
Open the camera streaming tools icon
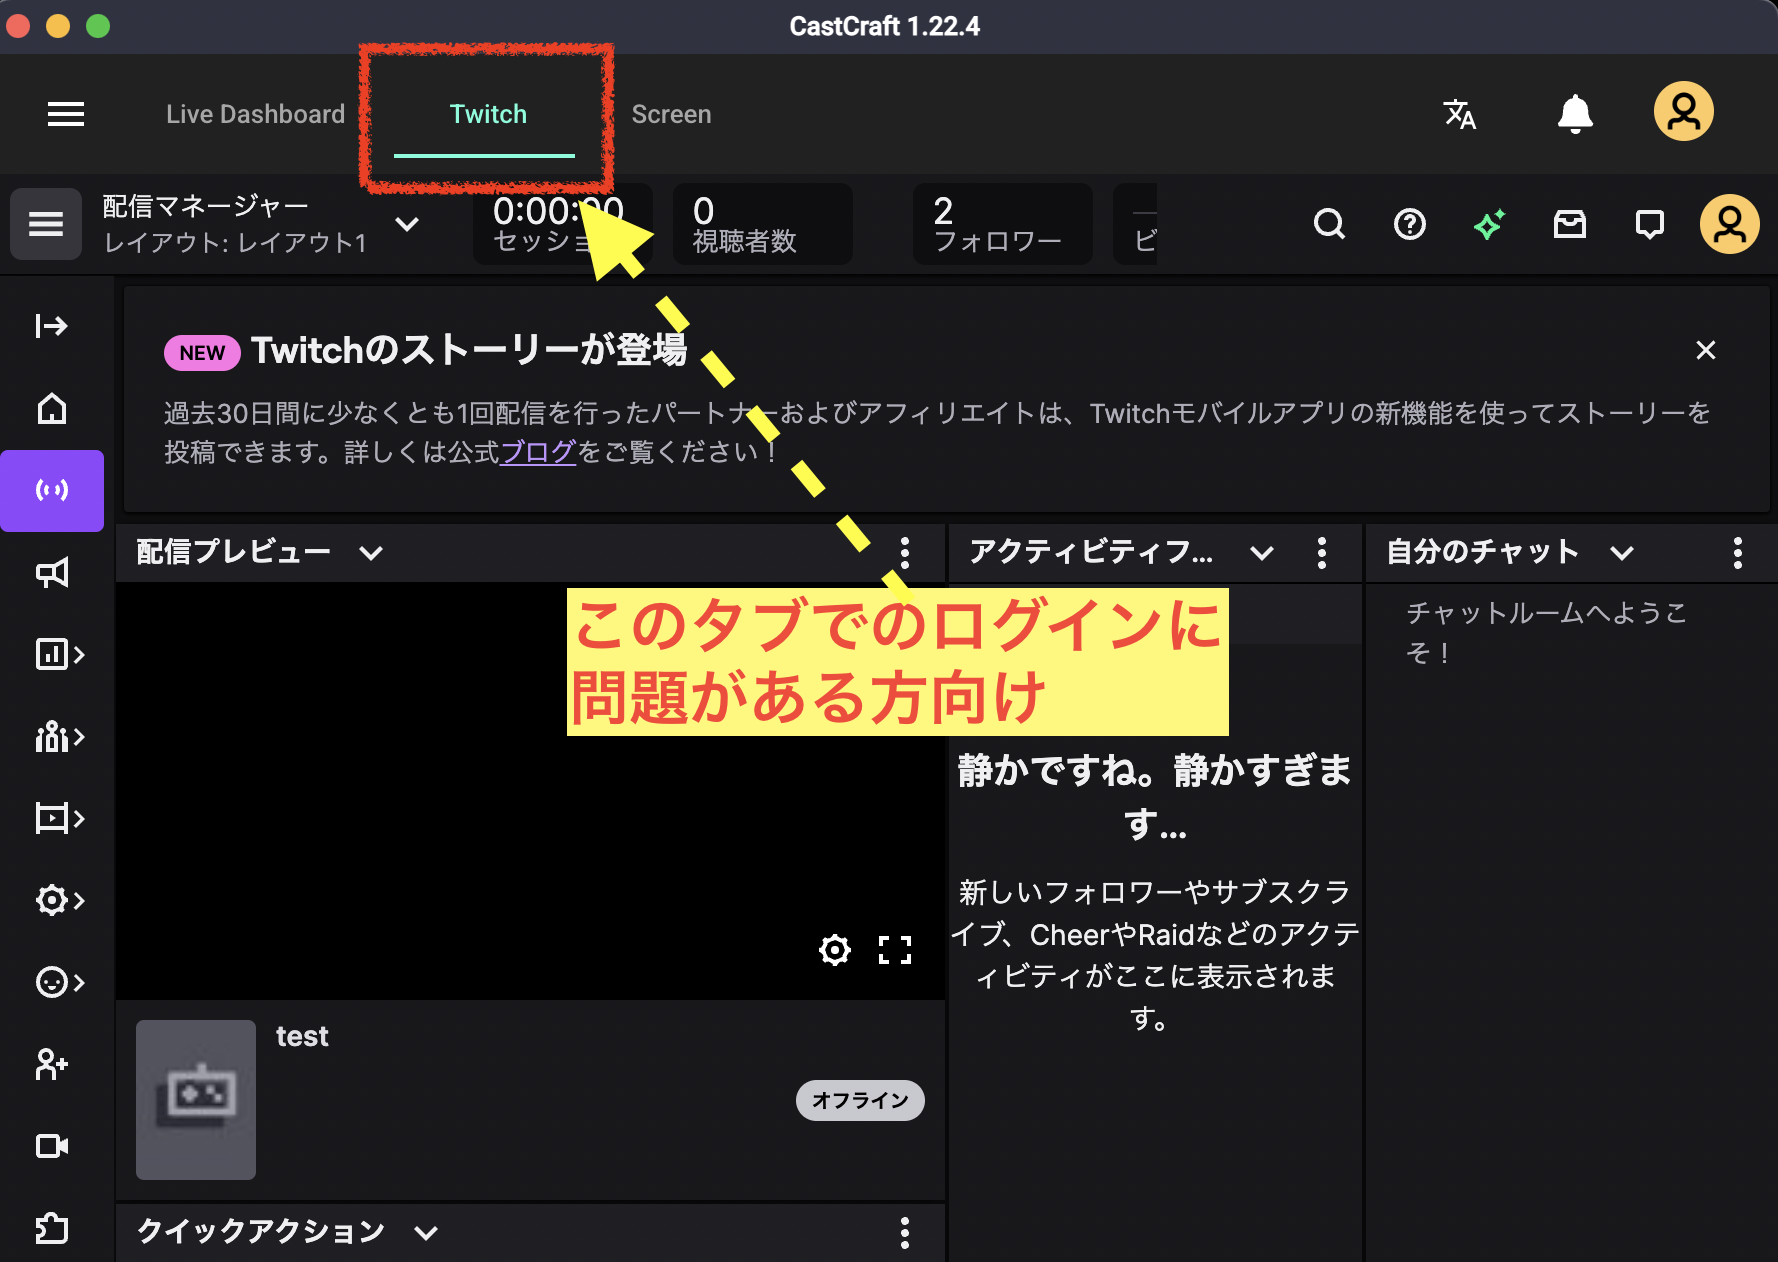click(x=52, y=1146)
